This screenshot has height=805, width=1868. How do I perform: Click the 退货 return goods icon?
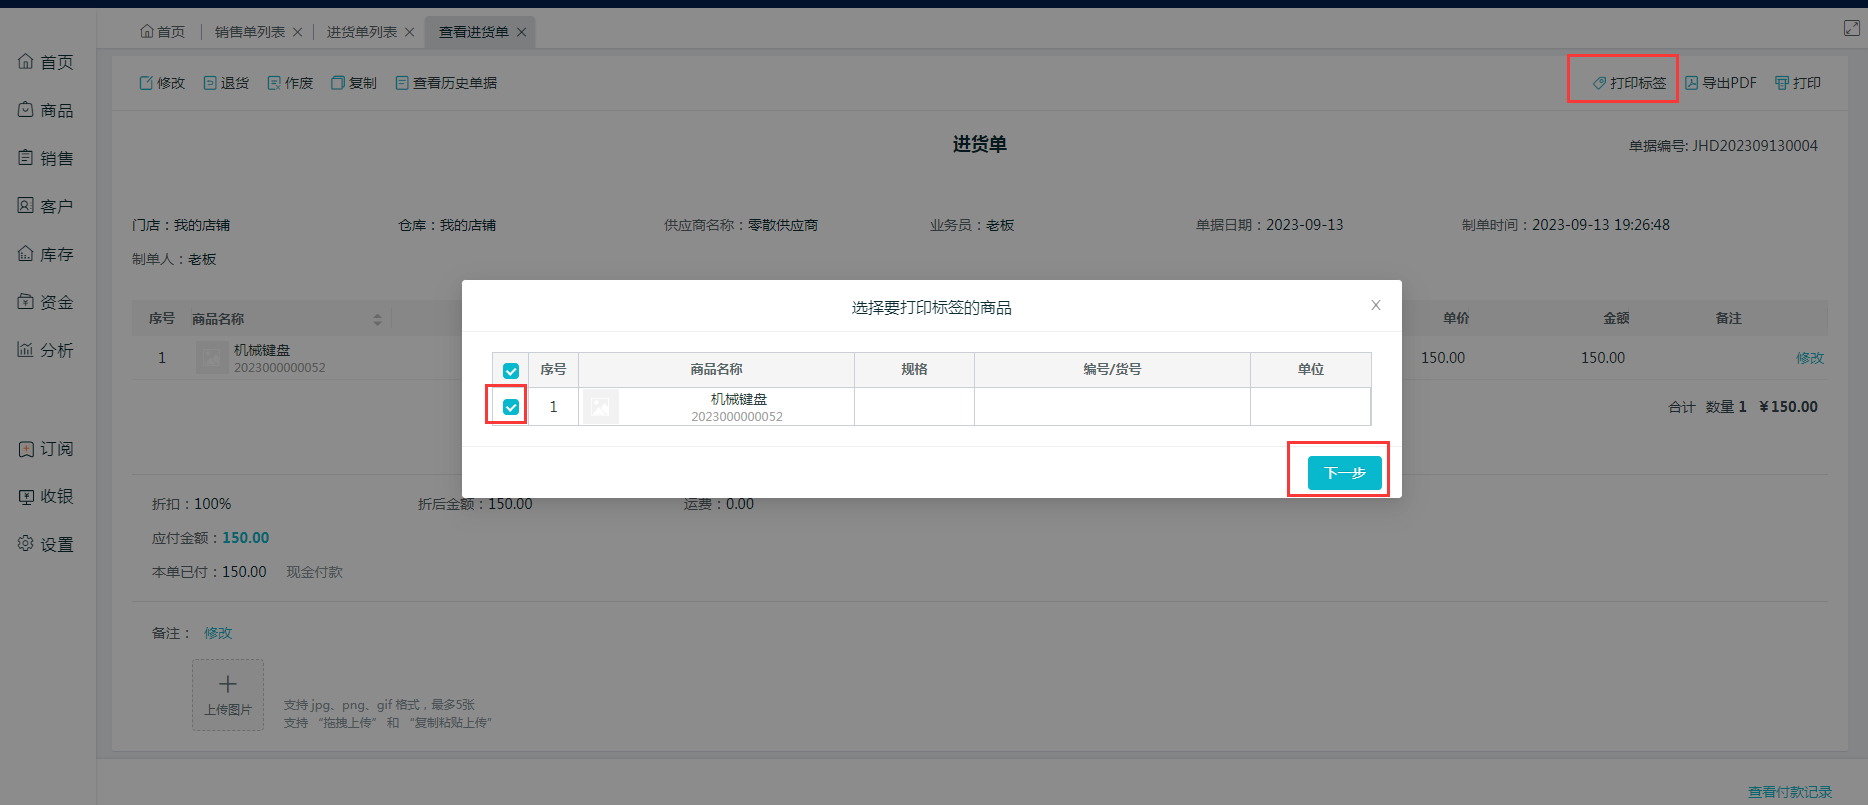coord(210,83)
